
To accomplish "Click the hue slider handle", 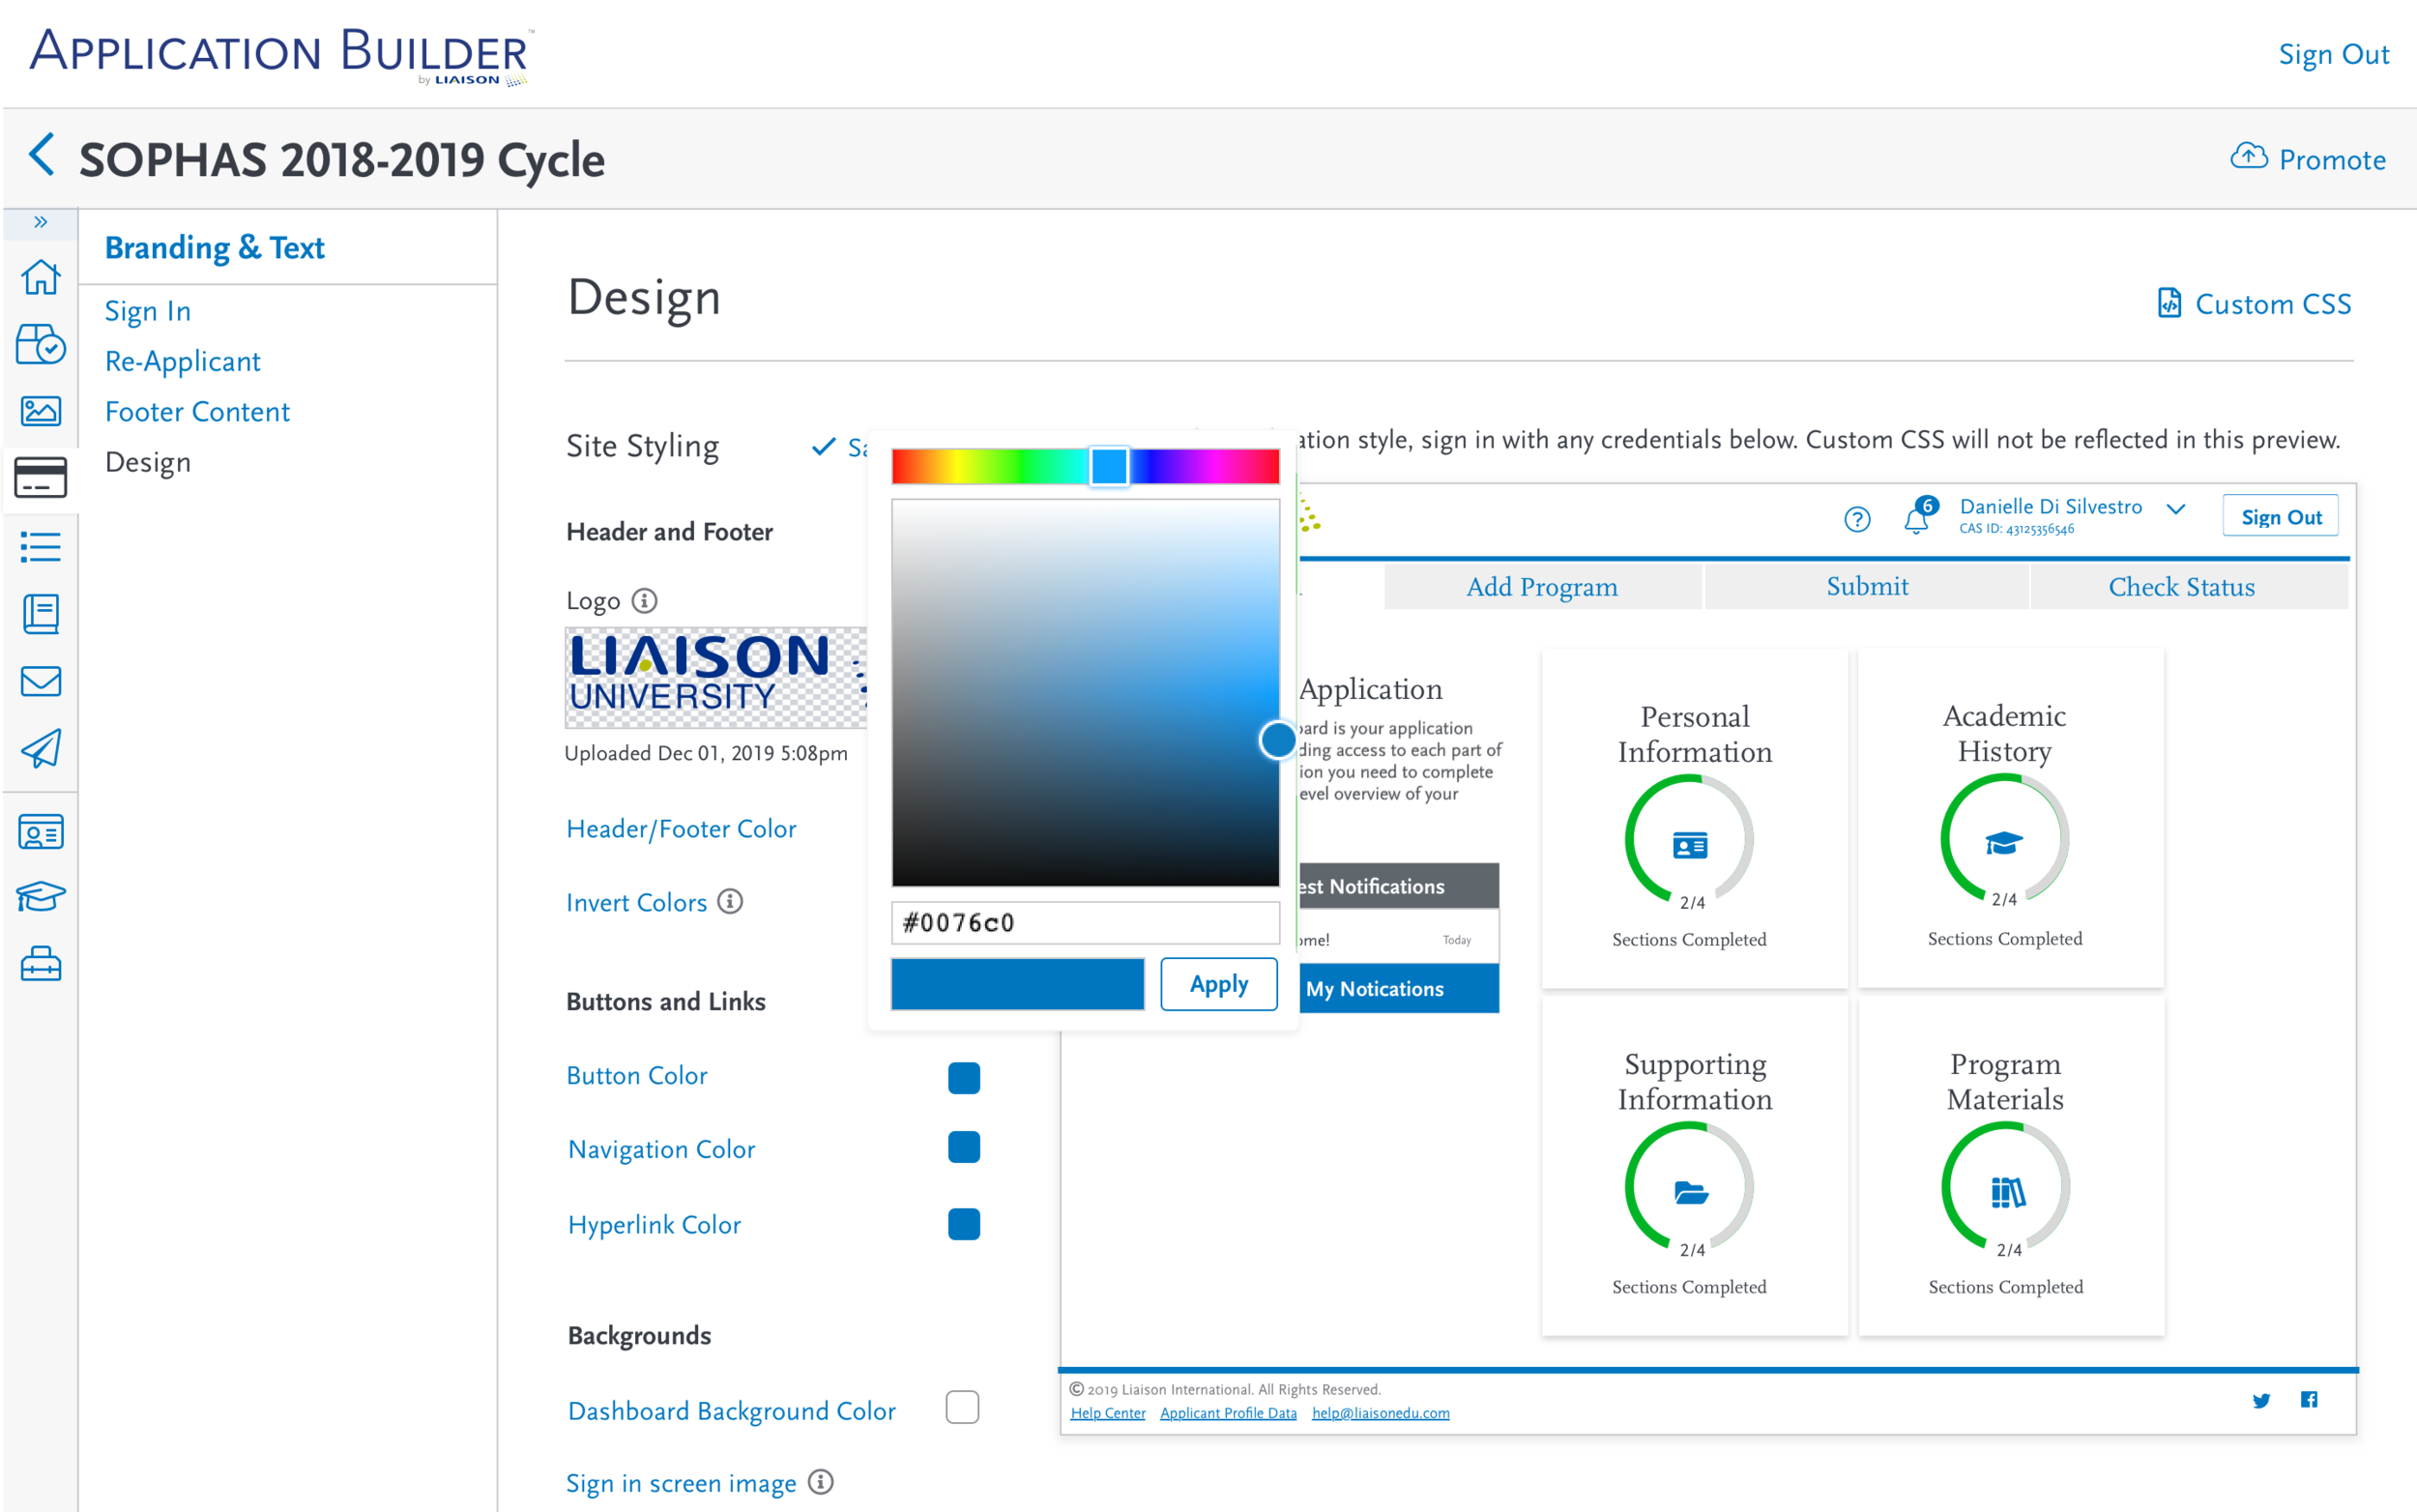I will click(x=1109, y=466).
